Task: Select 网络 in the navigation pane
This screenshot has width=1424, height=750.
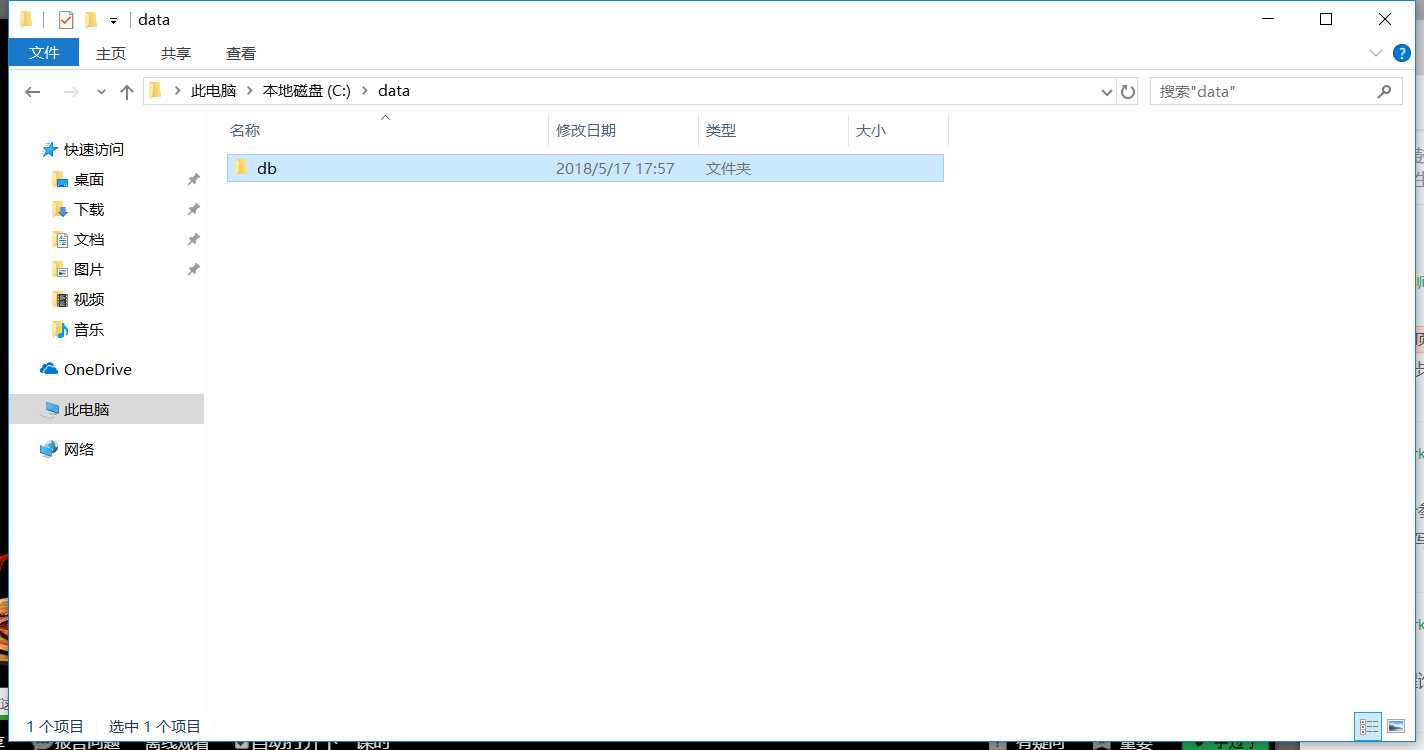Action: pyautogui.click(x=79, y=449)
